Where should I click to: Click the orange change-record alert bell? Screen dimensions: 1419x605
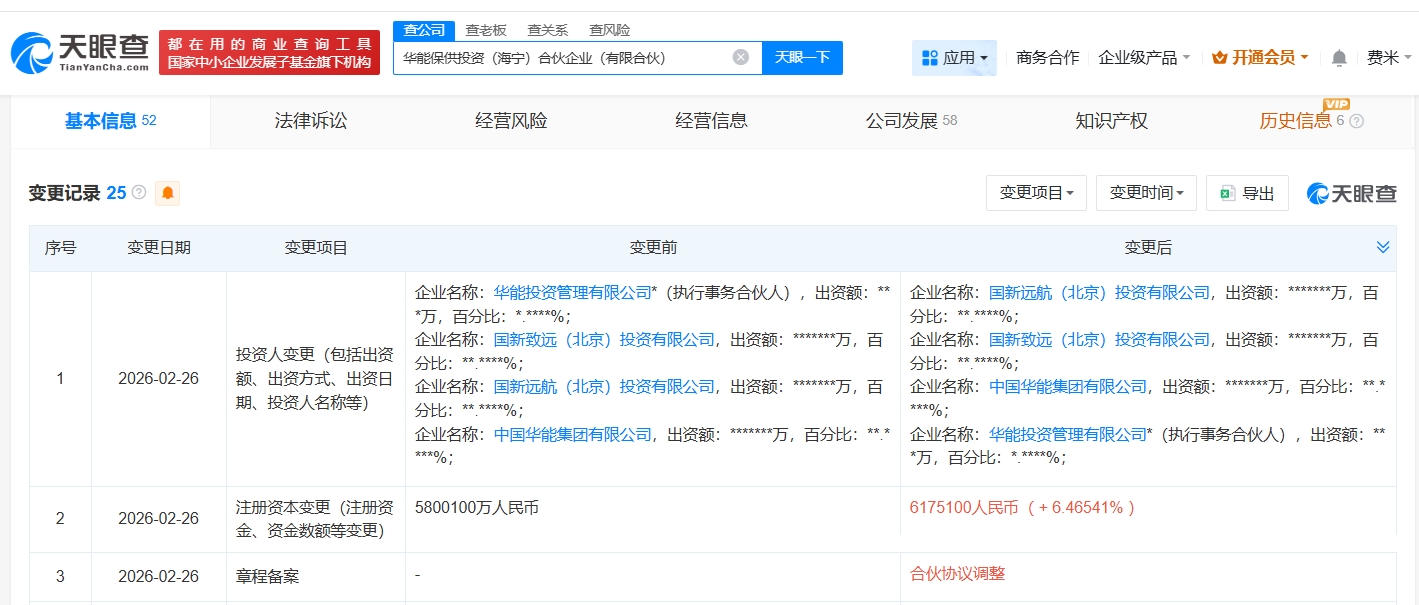[167, 193]
